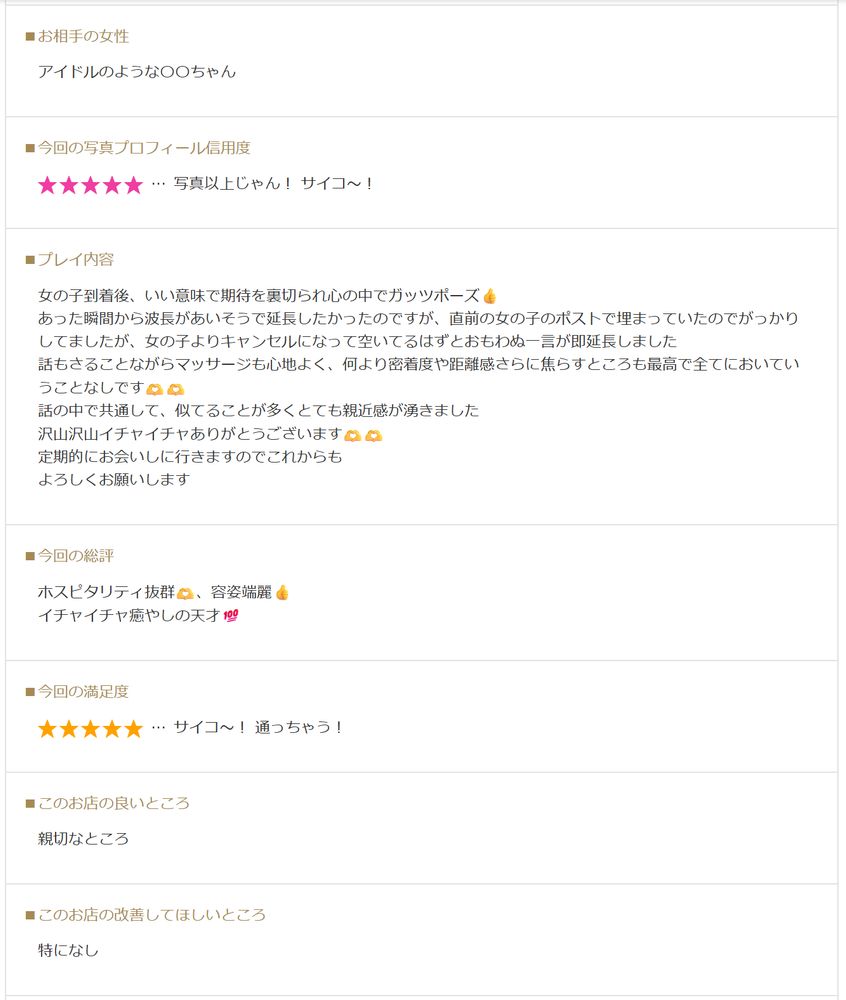Click the 100 points emoji
Image resolution: width=846 pixels, height=1000 pixels.
pos(231,615)
